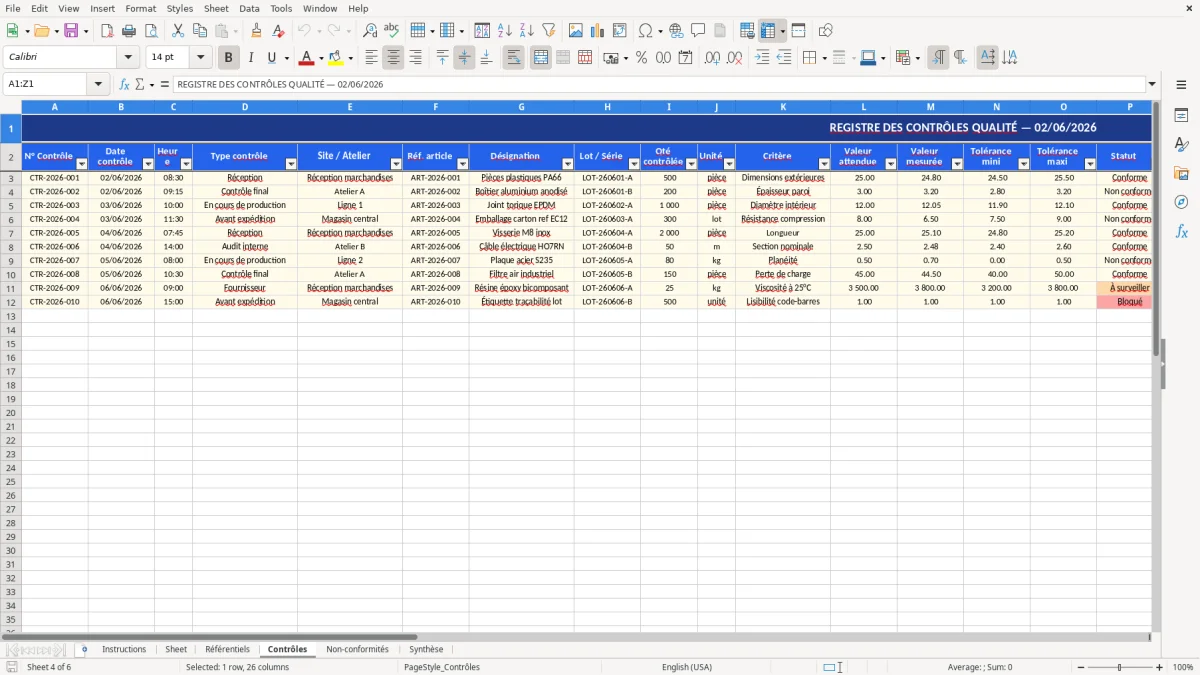Run the Spelling check icon
This screenshot has height=675, width=1200.
[392, 31]
